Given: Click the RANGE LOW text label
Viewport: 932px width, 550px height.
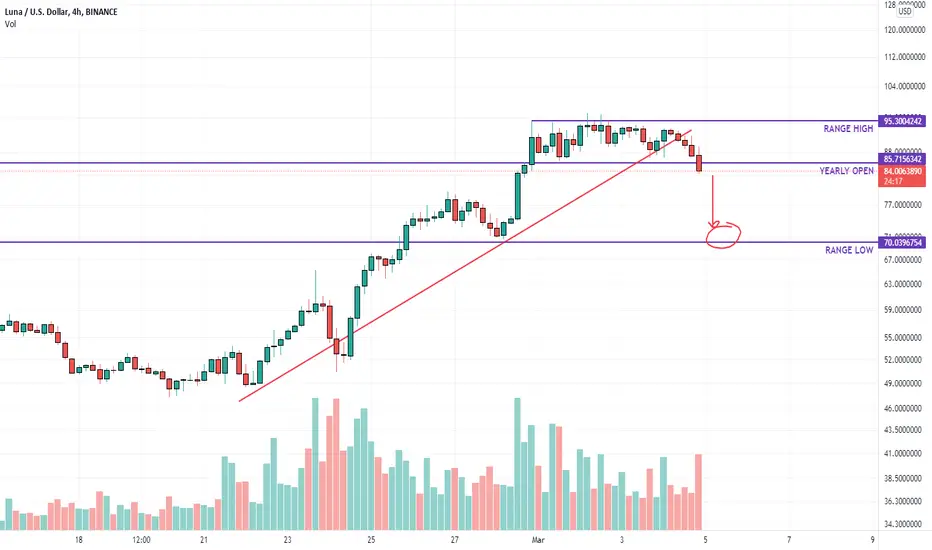Looking at the screenshot, I should tap(849, 250).
